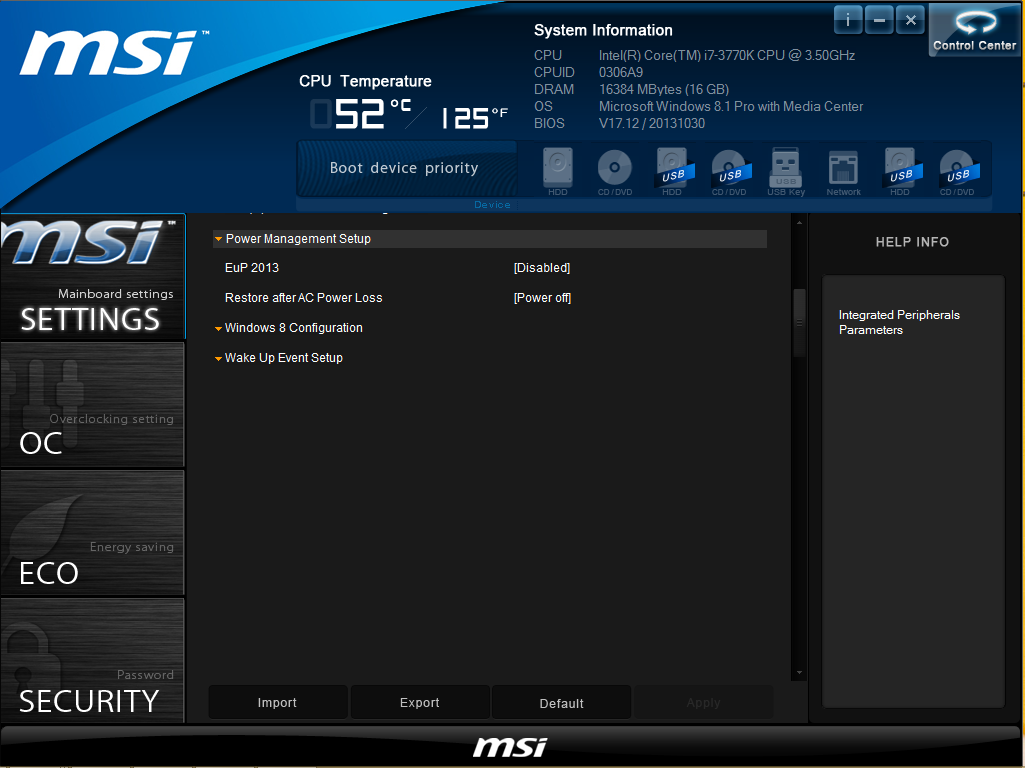The height and width of the screenshot is (768, 1025).
Task: Click the settings list scrollbar thumb
Action: click(799, 323)
